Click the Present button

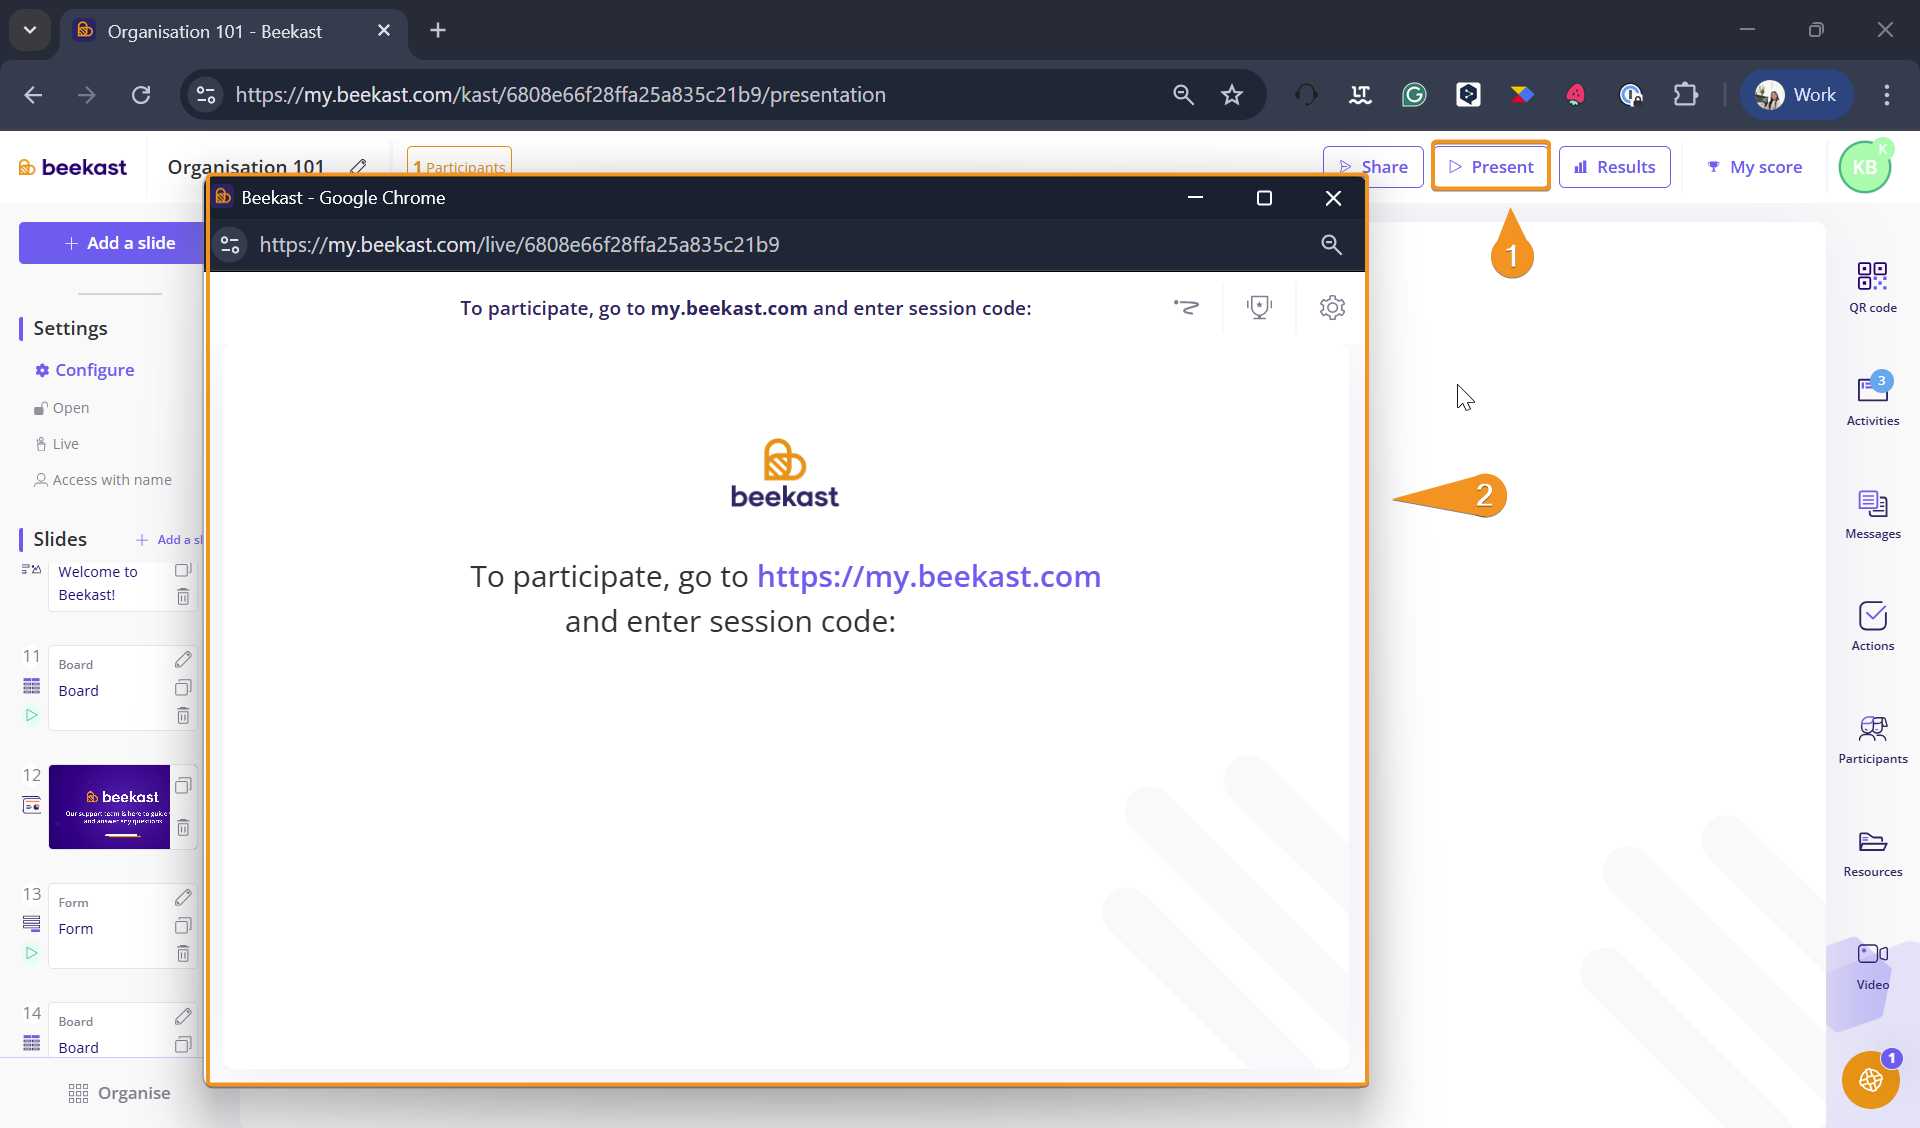(1490, 167)
